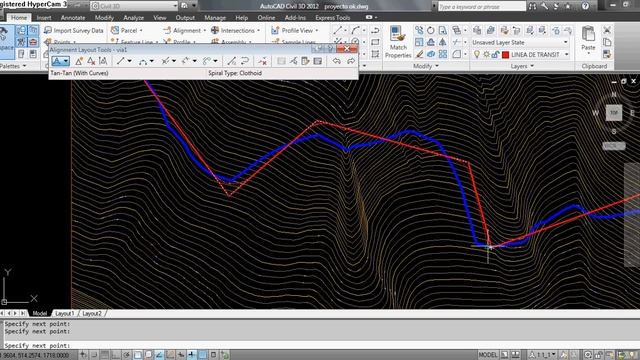
Task: Click the Erase tool in the Modify panel
Action: coord(419,54)
